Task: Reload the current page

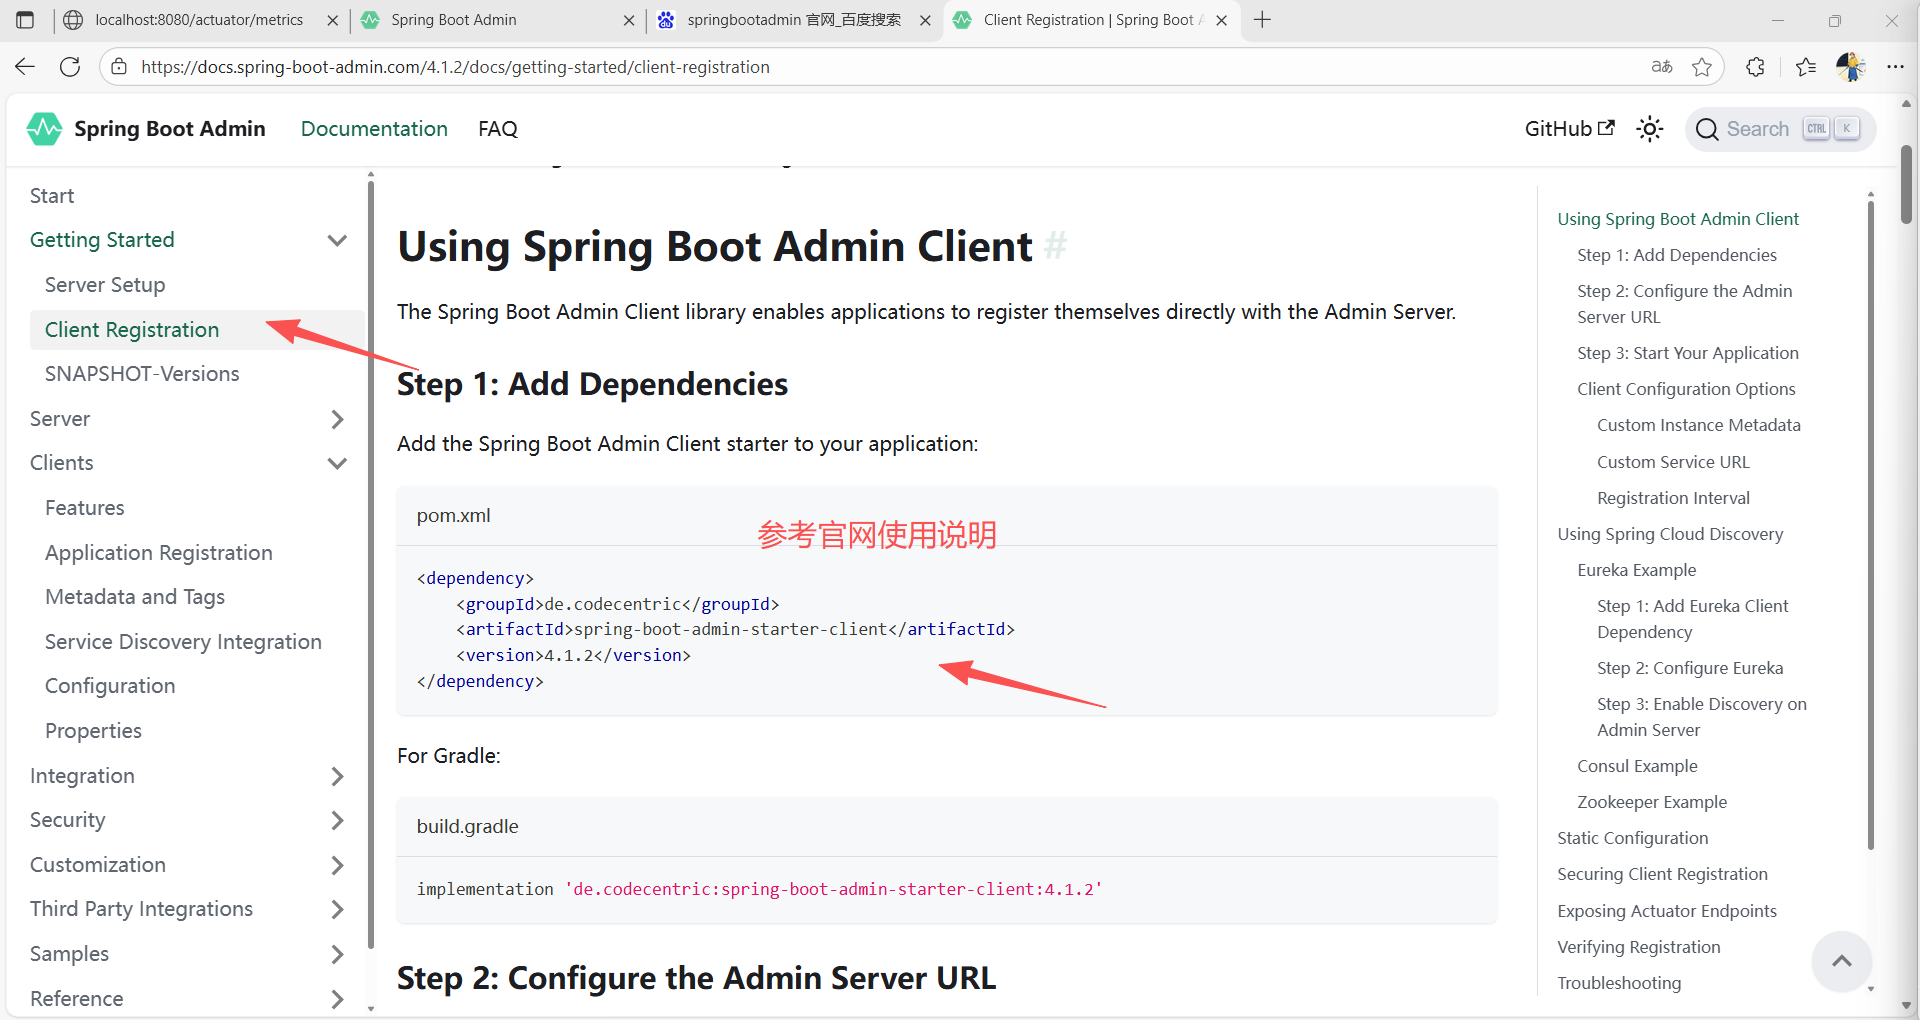Action: pyautogui.click(x=70, y=67)
